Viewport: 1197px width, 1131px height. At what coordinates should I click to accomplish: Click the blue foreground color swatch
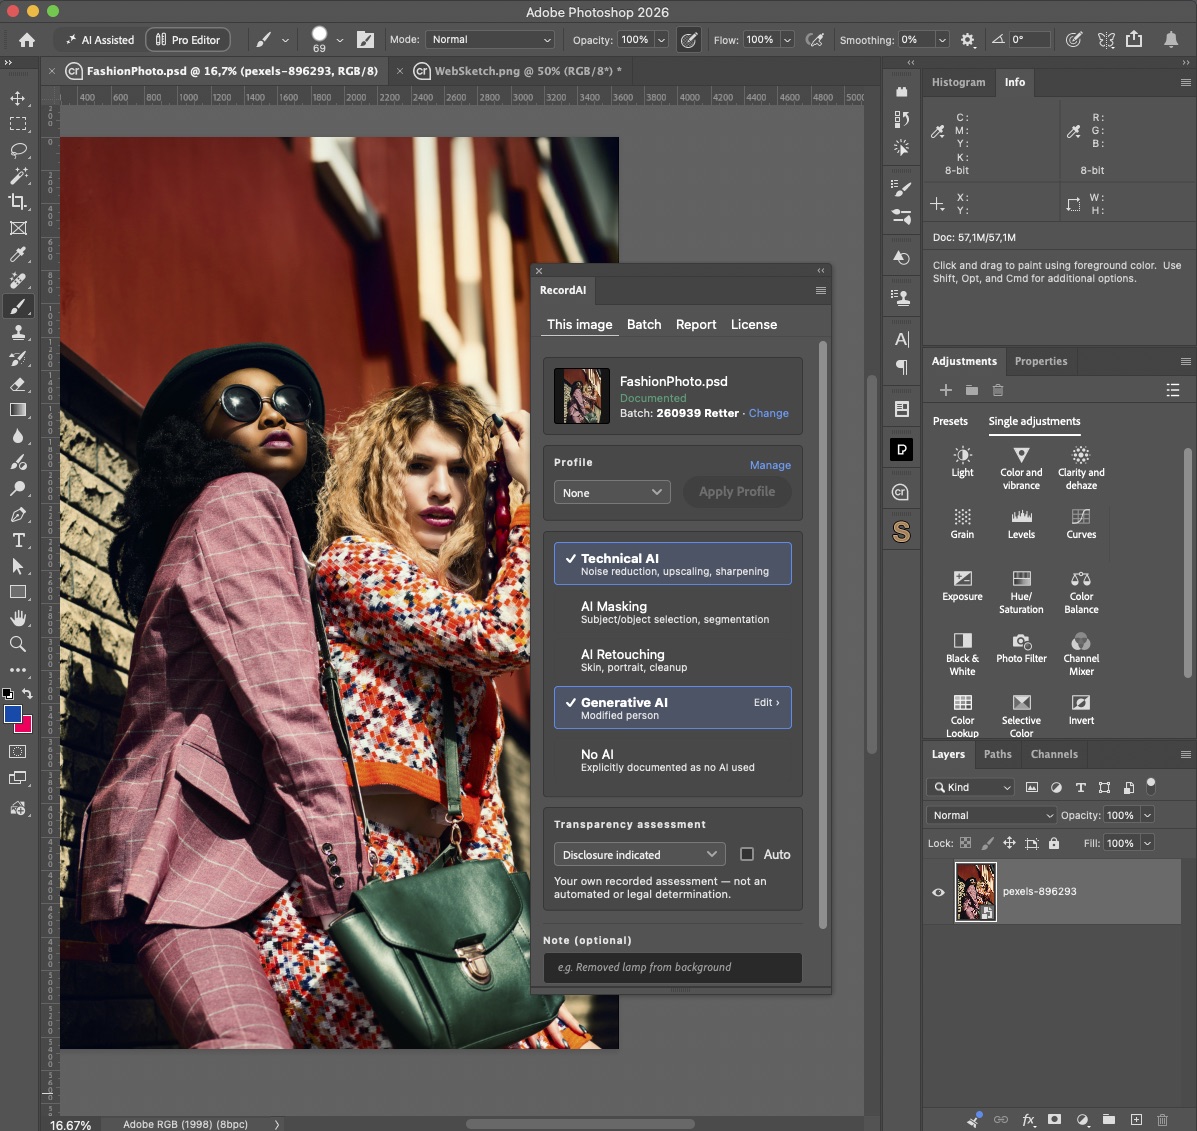[12, 714]
